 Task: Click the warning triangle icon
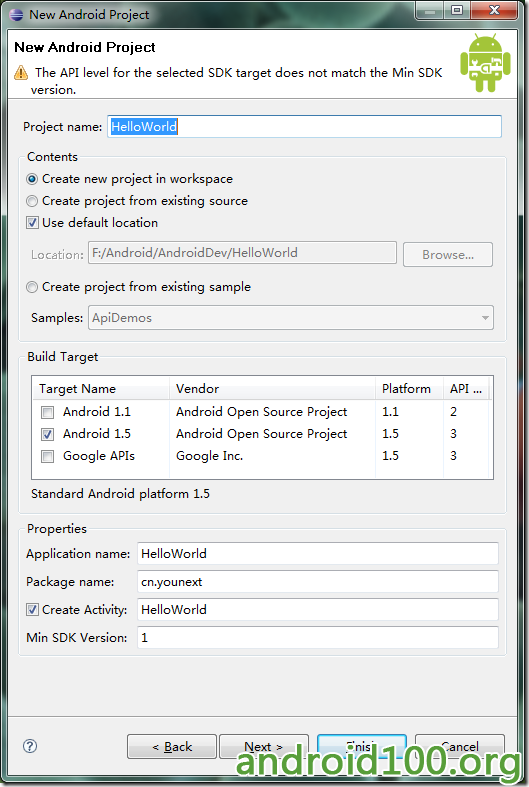(x=21, y=73)
